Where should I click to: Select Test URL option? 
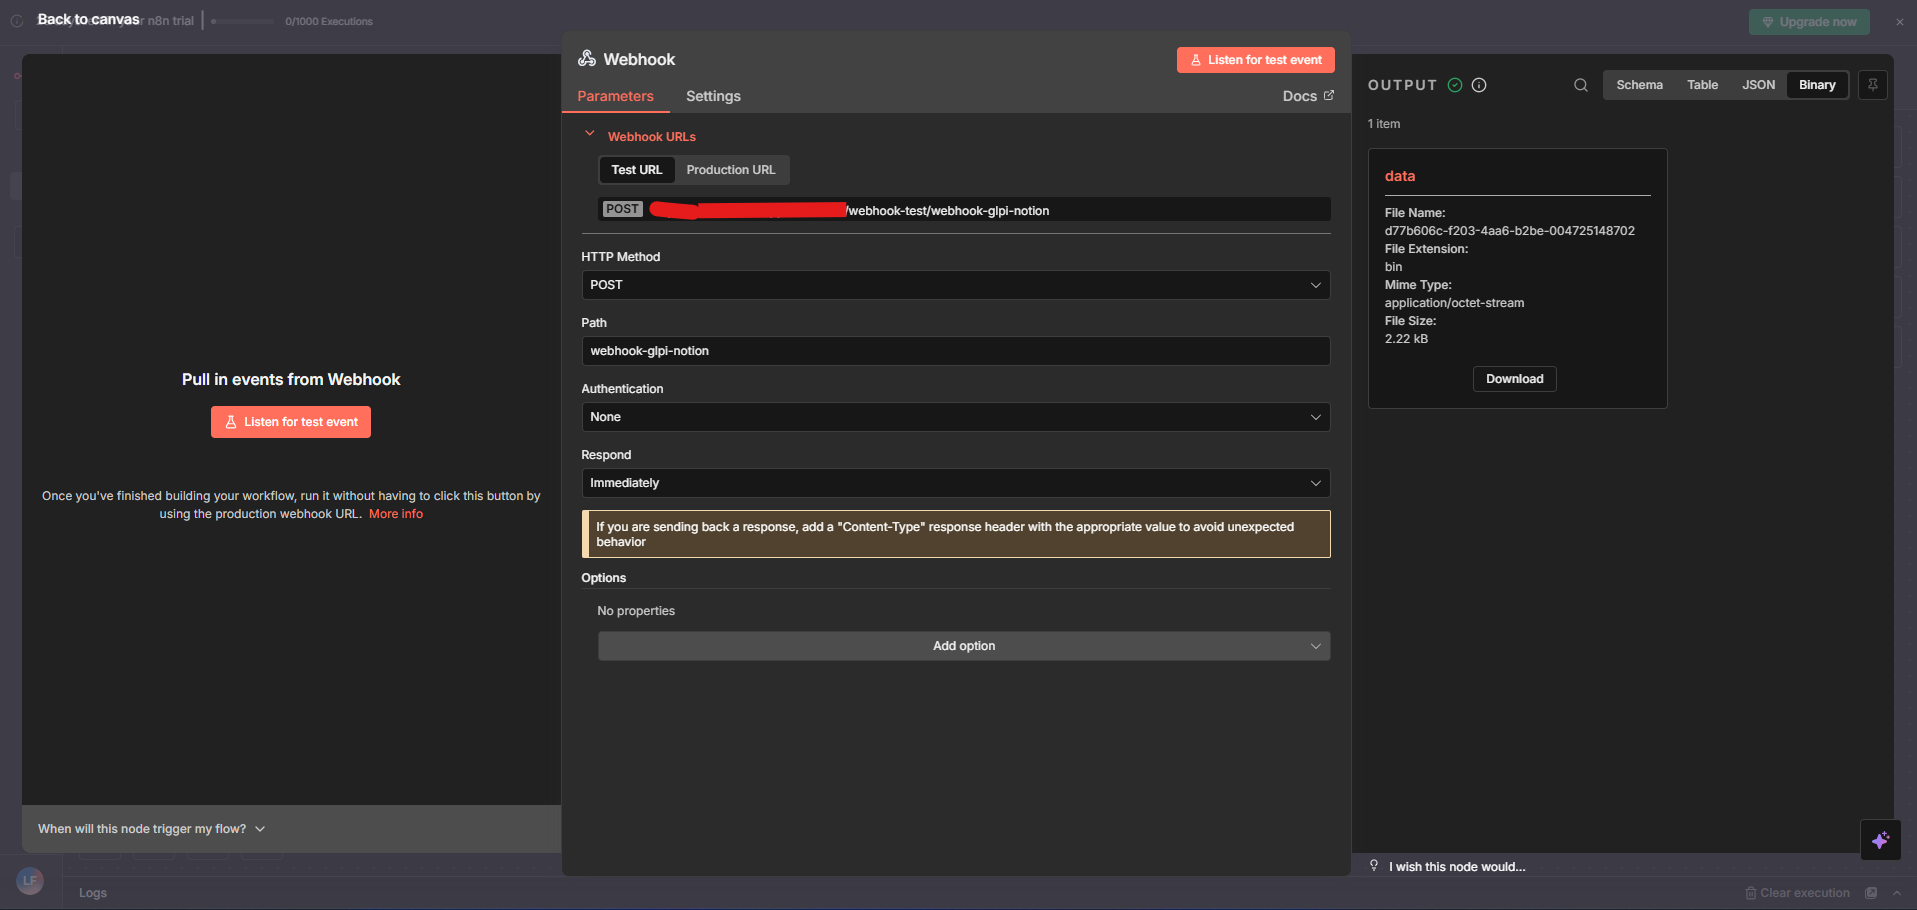click(x=636, y=170)
